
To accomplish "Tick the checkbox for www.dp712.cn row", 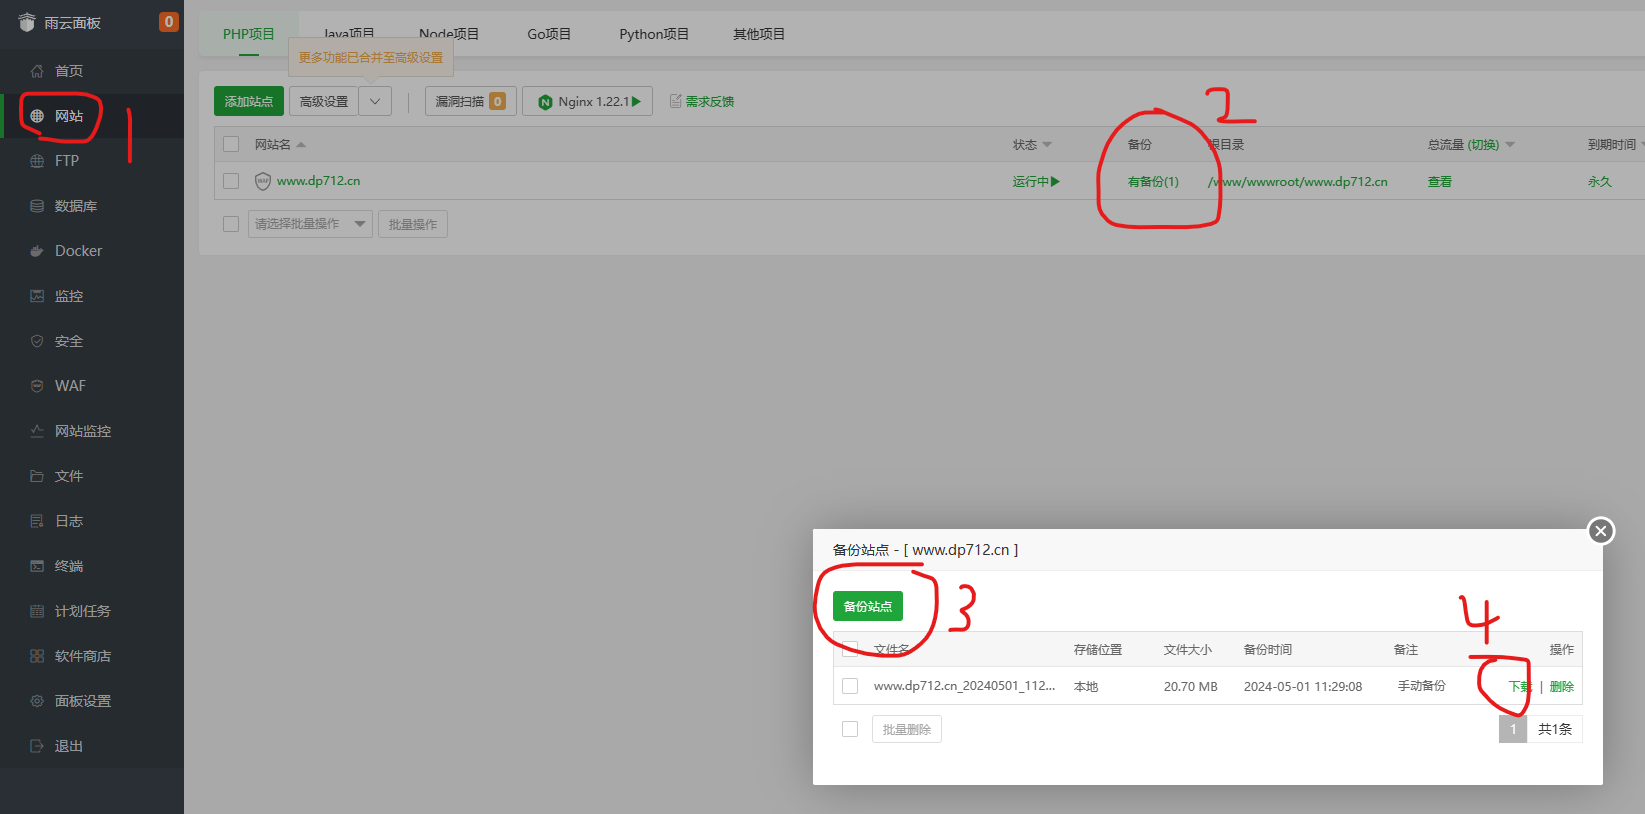I will tap(231, 181).
